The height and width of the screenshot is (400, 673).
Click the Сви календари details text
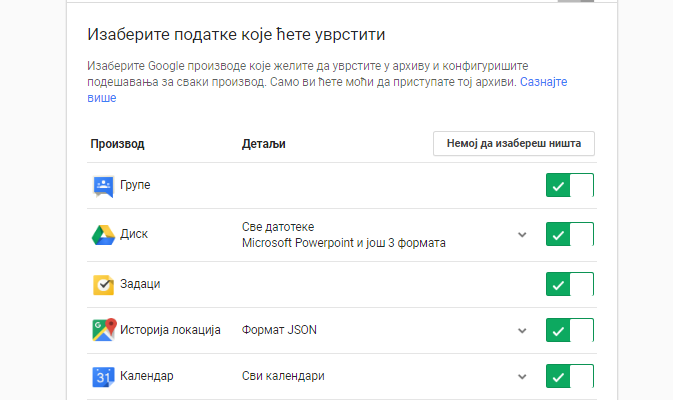point(283,376)
